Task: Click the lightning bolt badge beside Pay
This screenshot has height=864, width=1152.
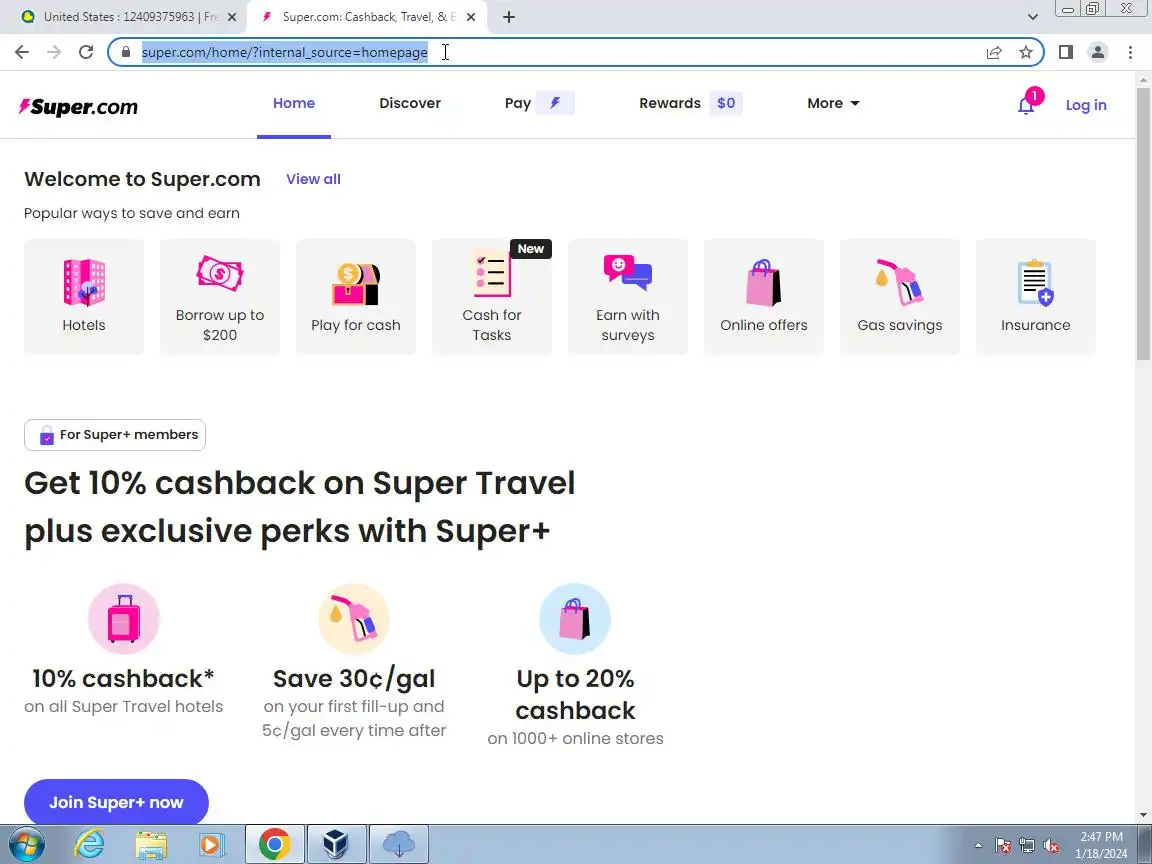Action: (555, 103)
